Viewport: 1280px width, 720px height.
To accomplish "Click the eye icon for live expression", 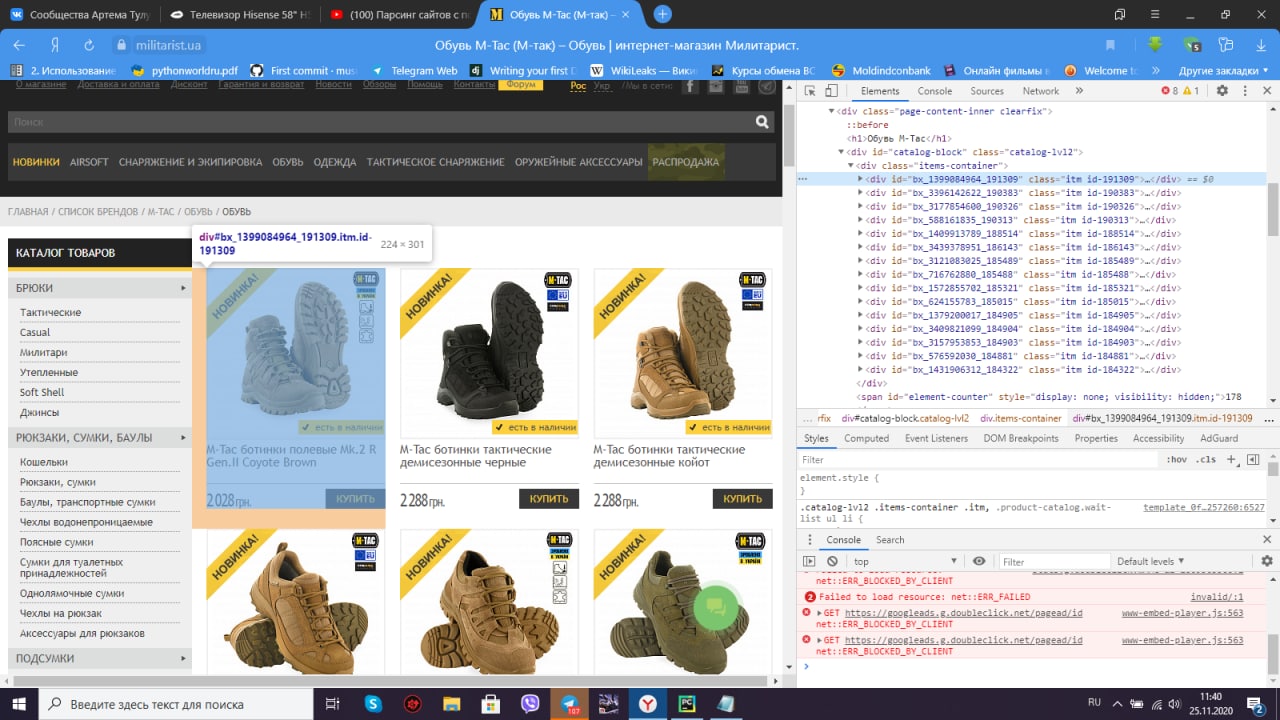I will pos(979,562).
